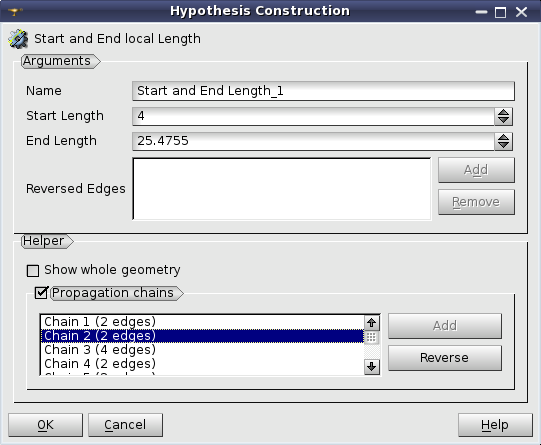Increase End Length with up arrow
Image resolution: width=541 pixels, height=445 pixels.
pyautogui.click(x=503, y=137)
